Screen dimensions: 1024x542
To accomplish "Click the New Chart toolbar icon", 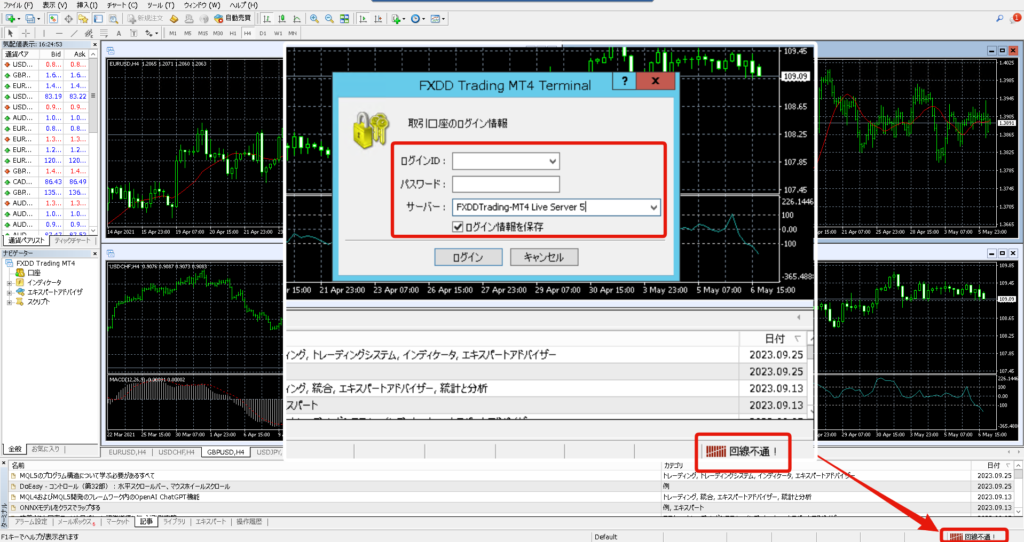I will click(11, 19).
